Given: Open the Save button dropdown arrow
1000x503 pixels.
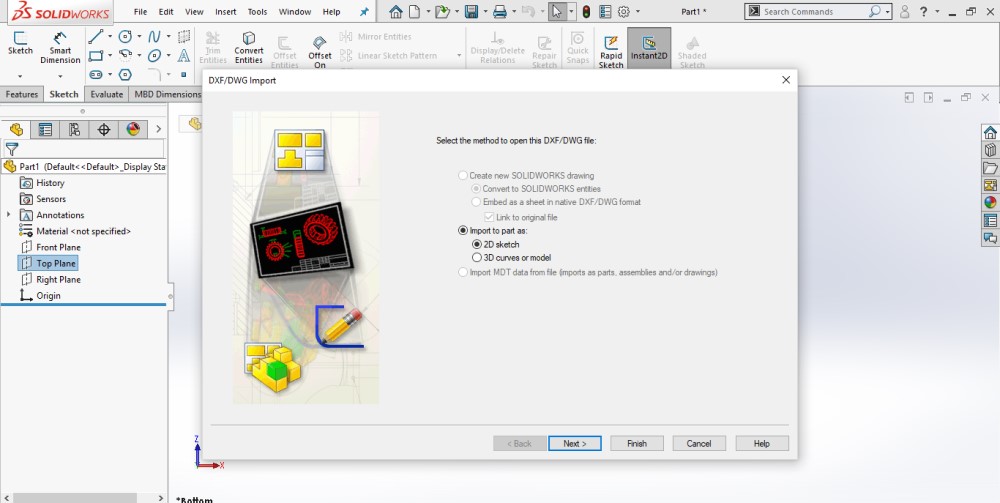Looking at the screenshot, I should point(485,11).
